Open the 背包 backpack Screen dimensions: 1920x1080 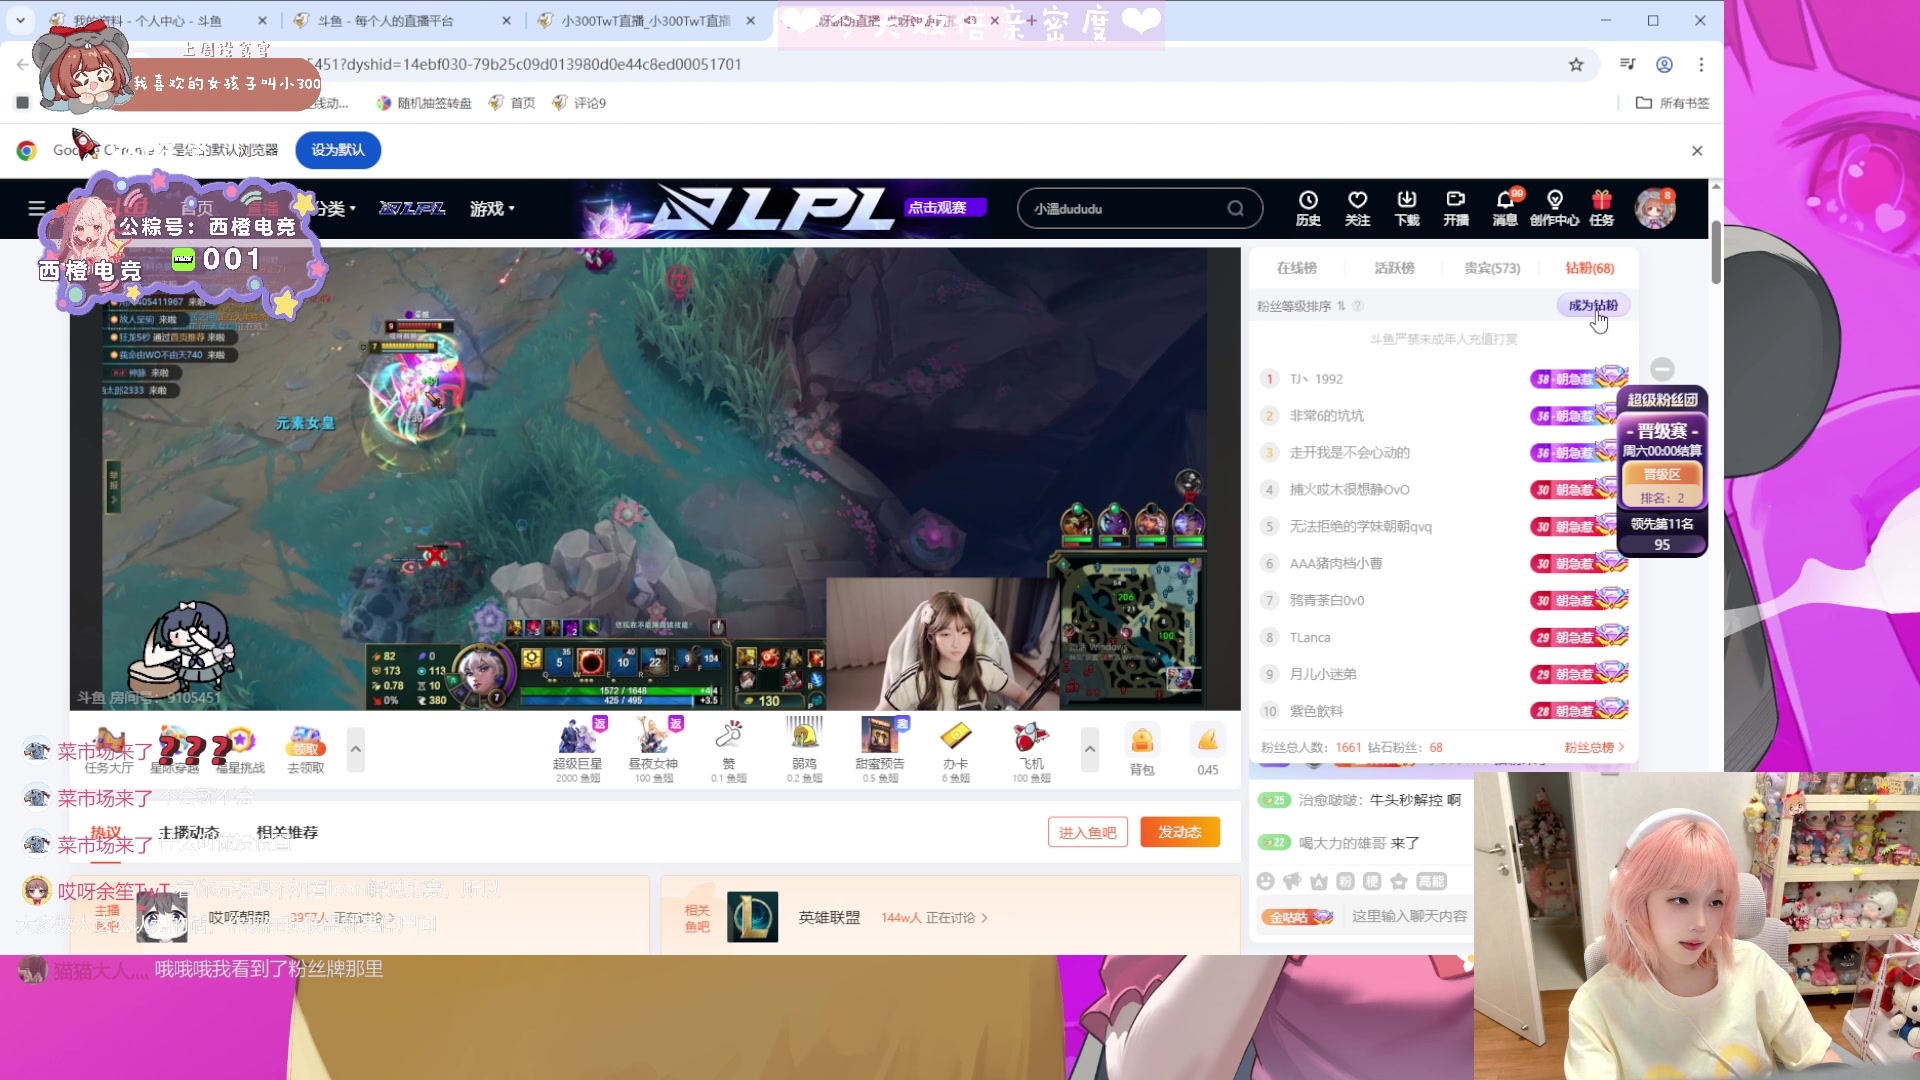pos(1142,750)
